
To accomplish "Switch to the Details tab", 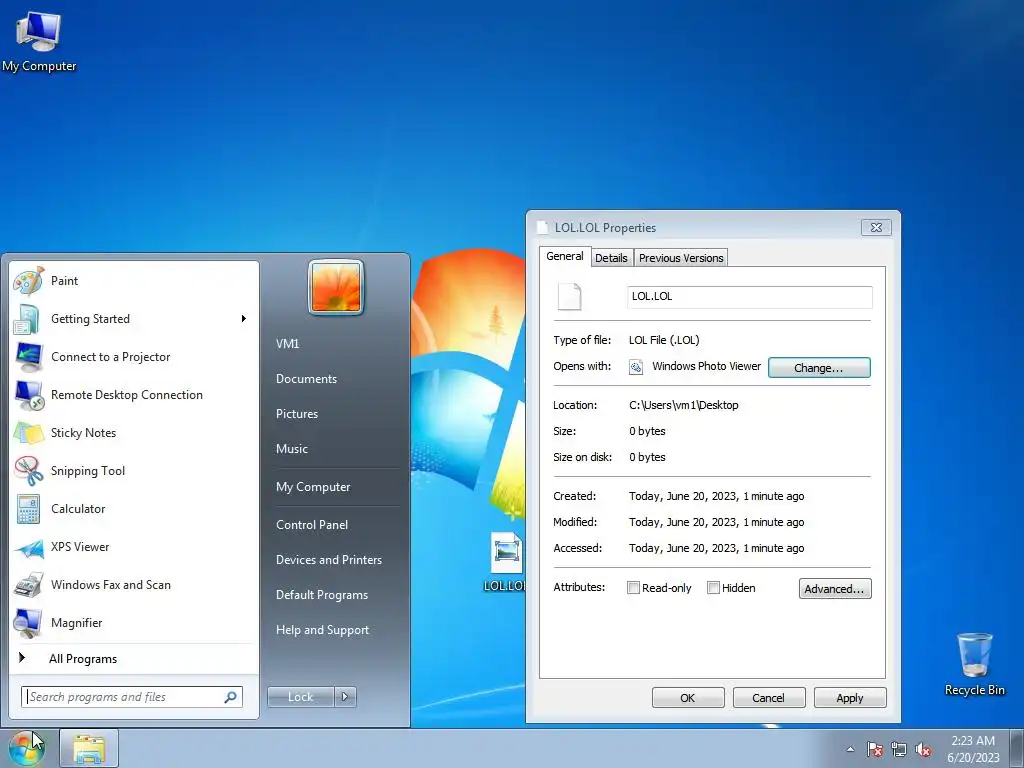I will point(611,258).
